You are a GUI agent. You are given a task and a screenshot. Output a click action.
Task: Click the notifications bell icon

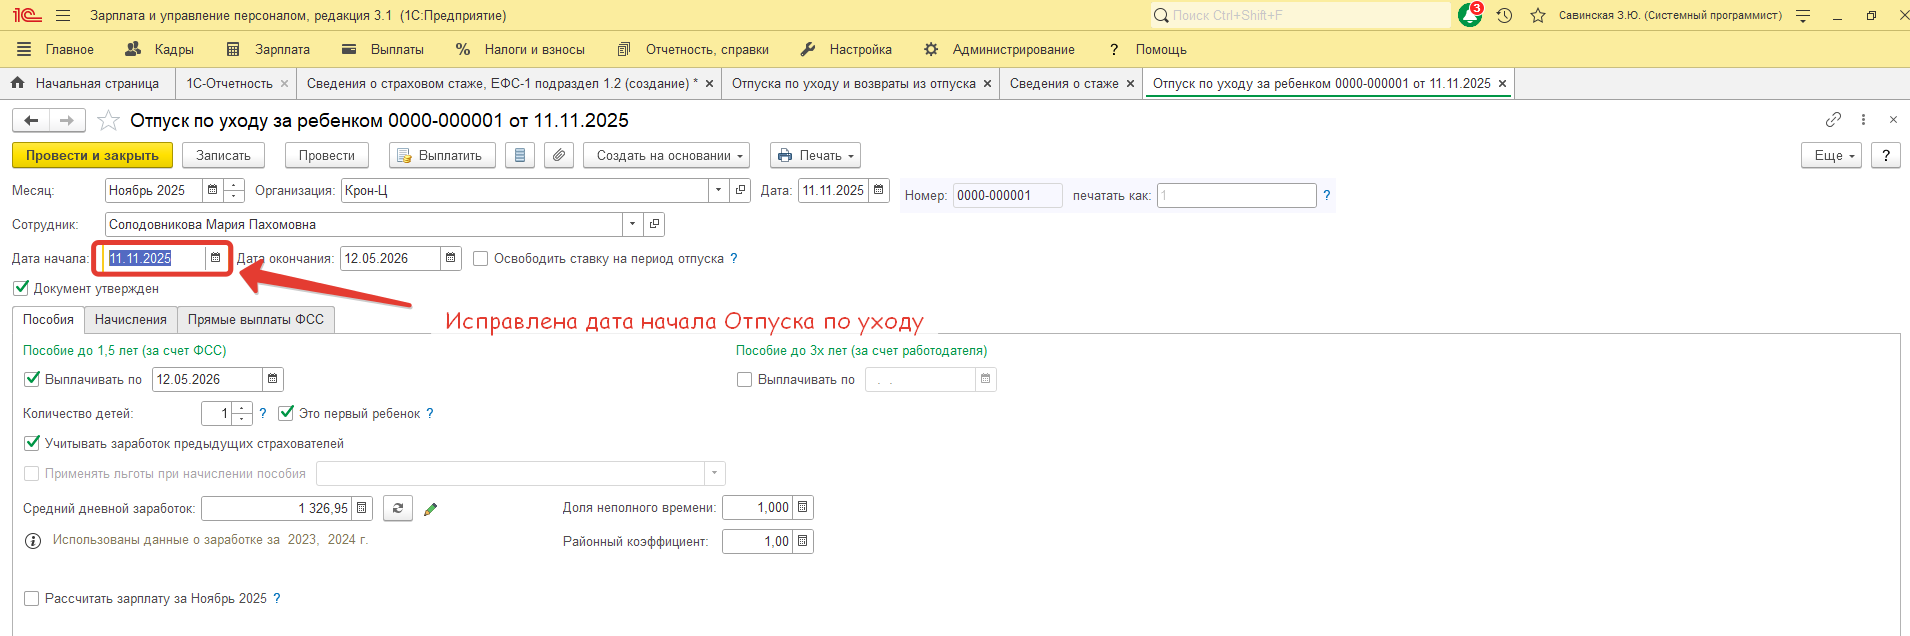click(x=1469, y=15)
